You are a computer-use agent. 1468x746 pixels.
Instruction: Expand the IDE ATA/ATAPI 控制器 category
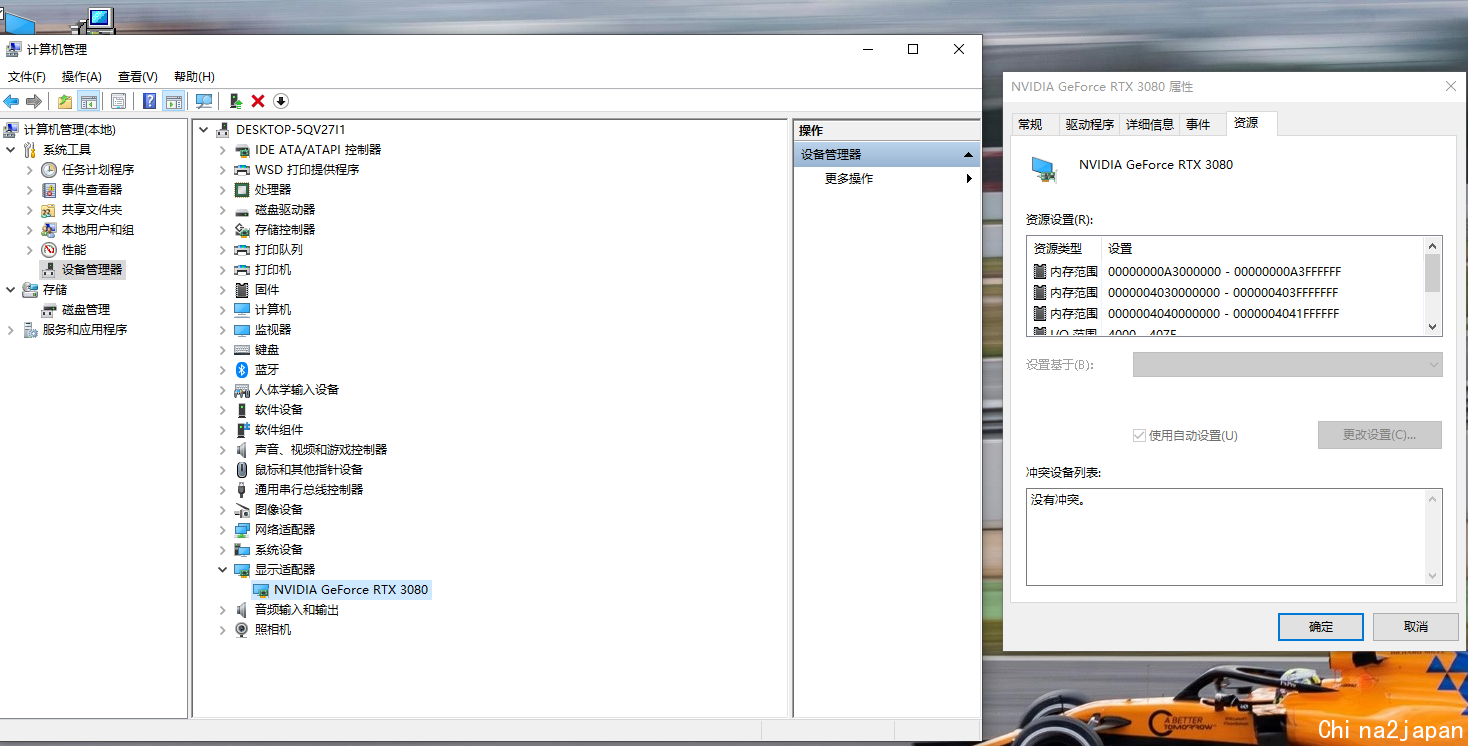(x=222, y=150)
